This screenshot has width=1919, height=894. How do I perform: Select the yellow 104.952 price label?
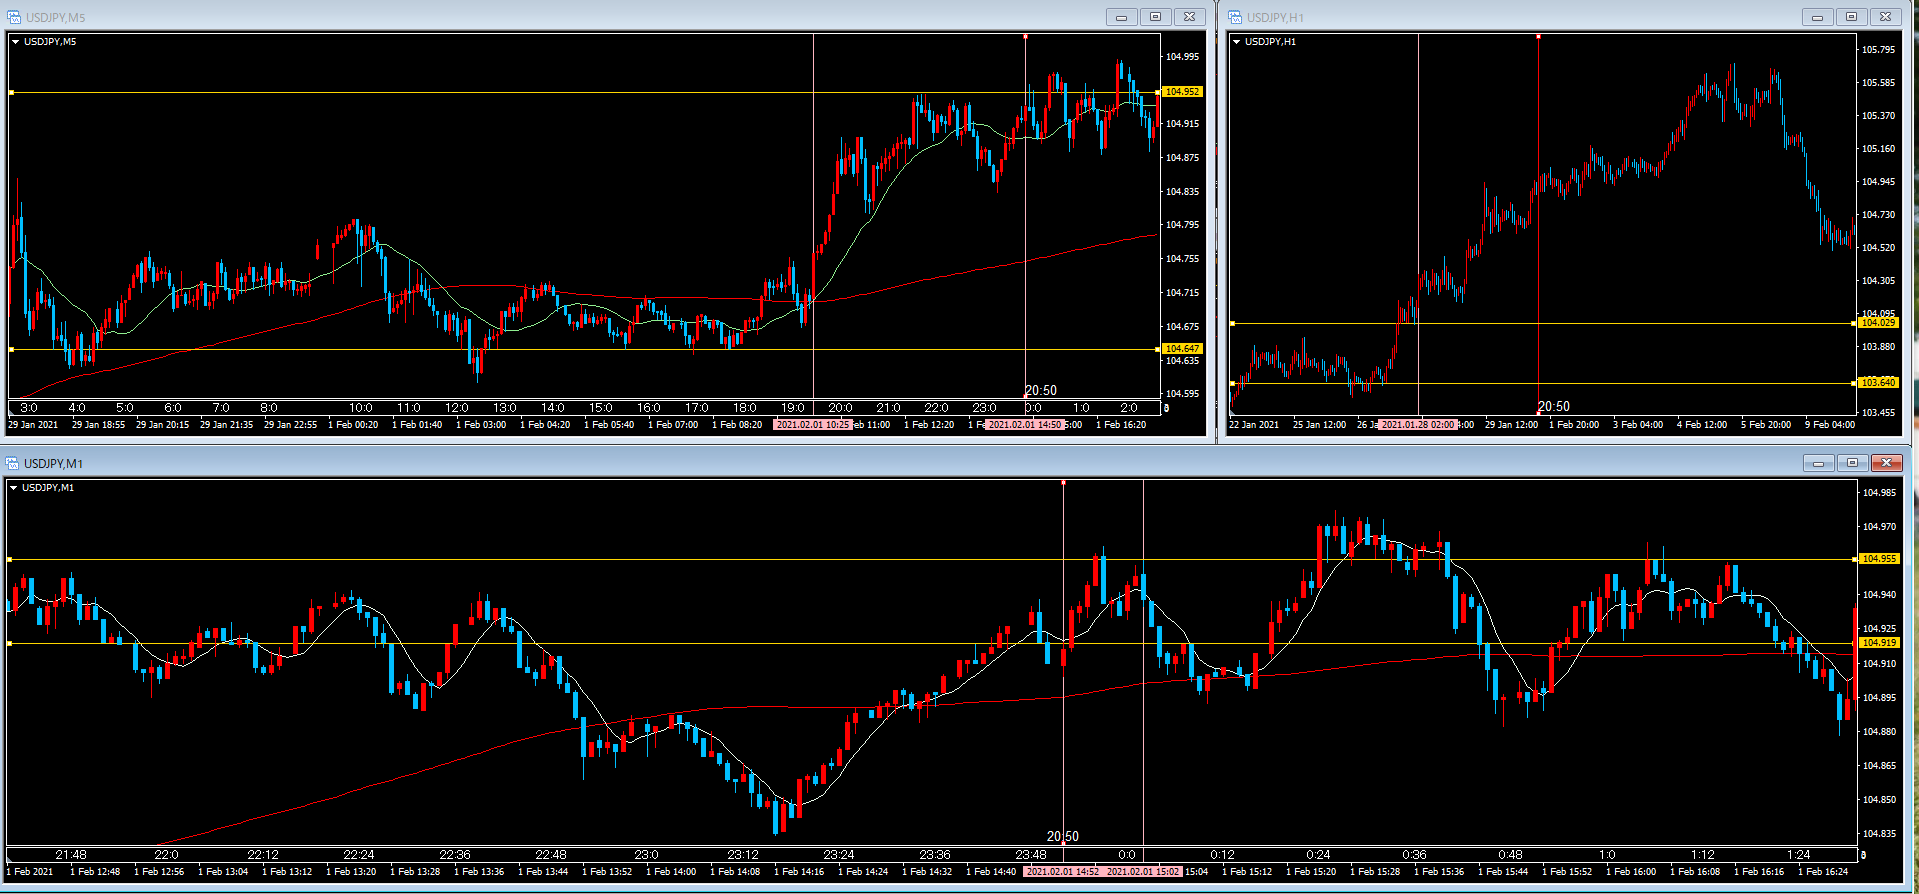click(1181, 92)
